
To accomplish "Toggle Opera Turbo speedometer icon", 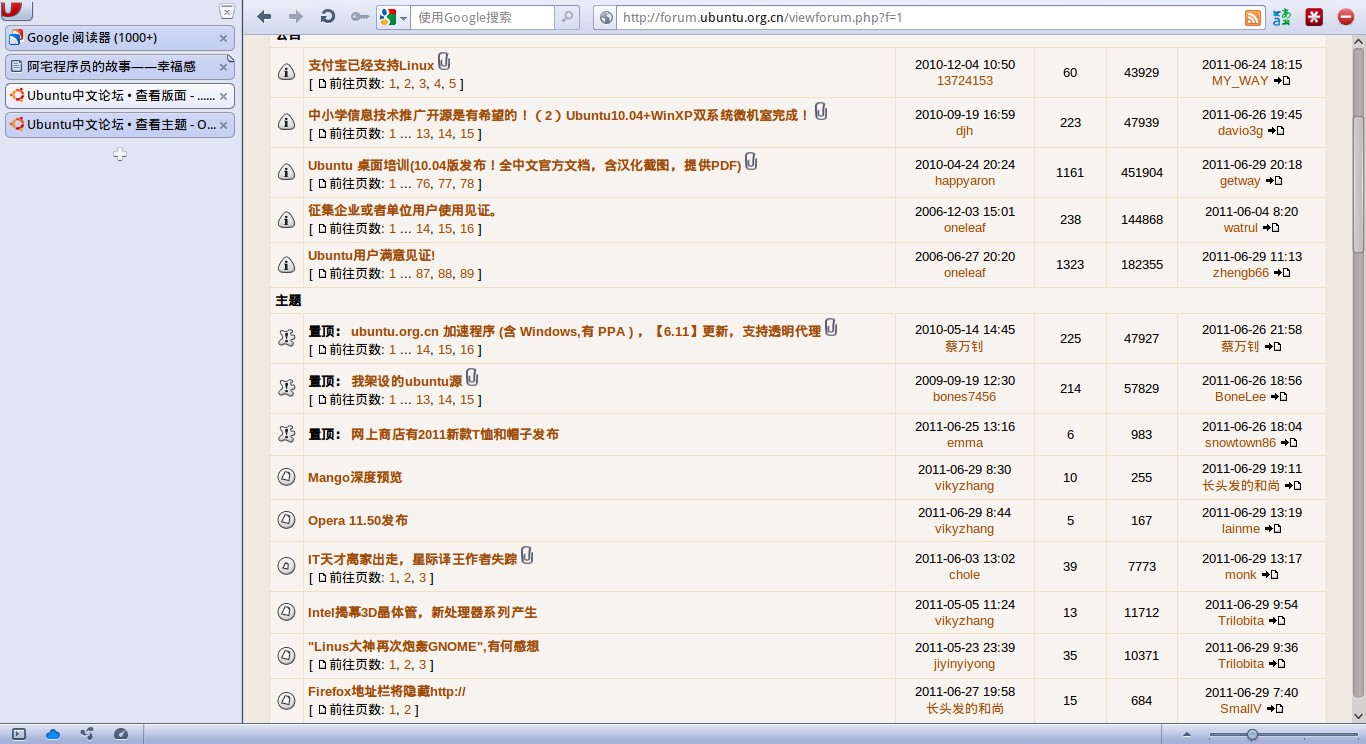I will click(x=121, y=734).
